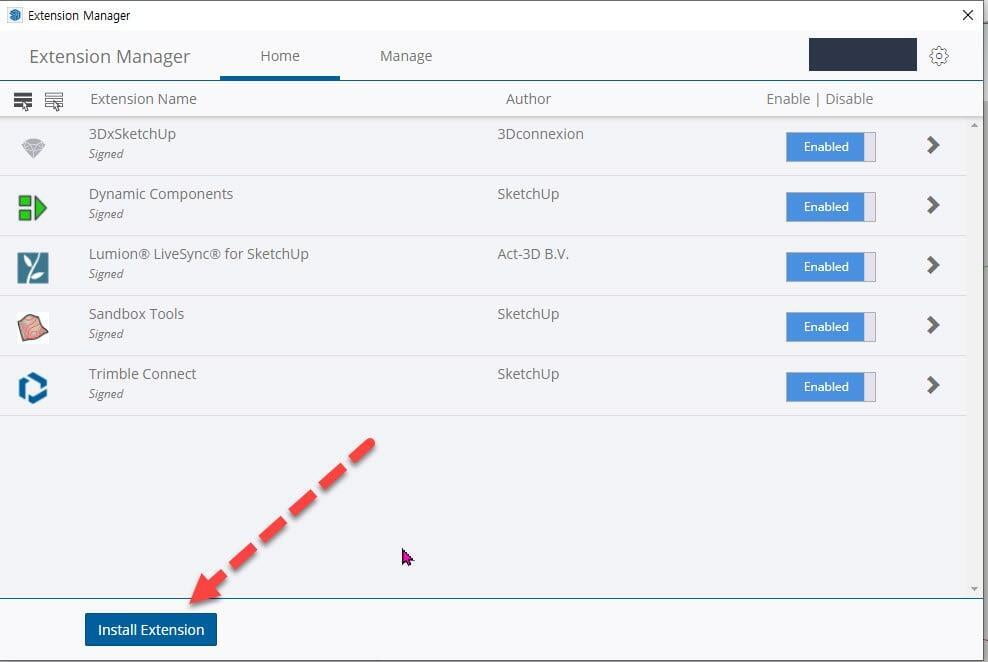Click the Extension Manager heading text
The height and width of the screenshot is (662, 988).
[x=109, y=57]
